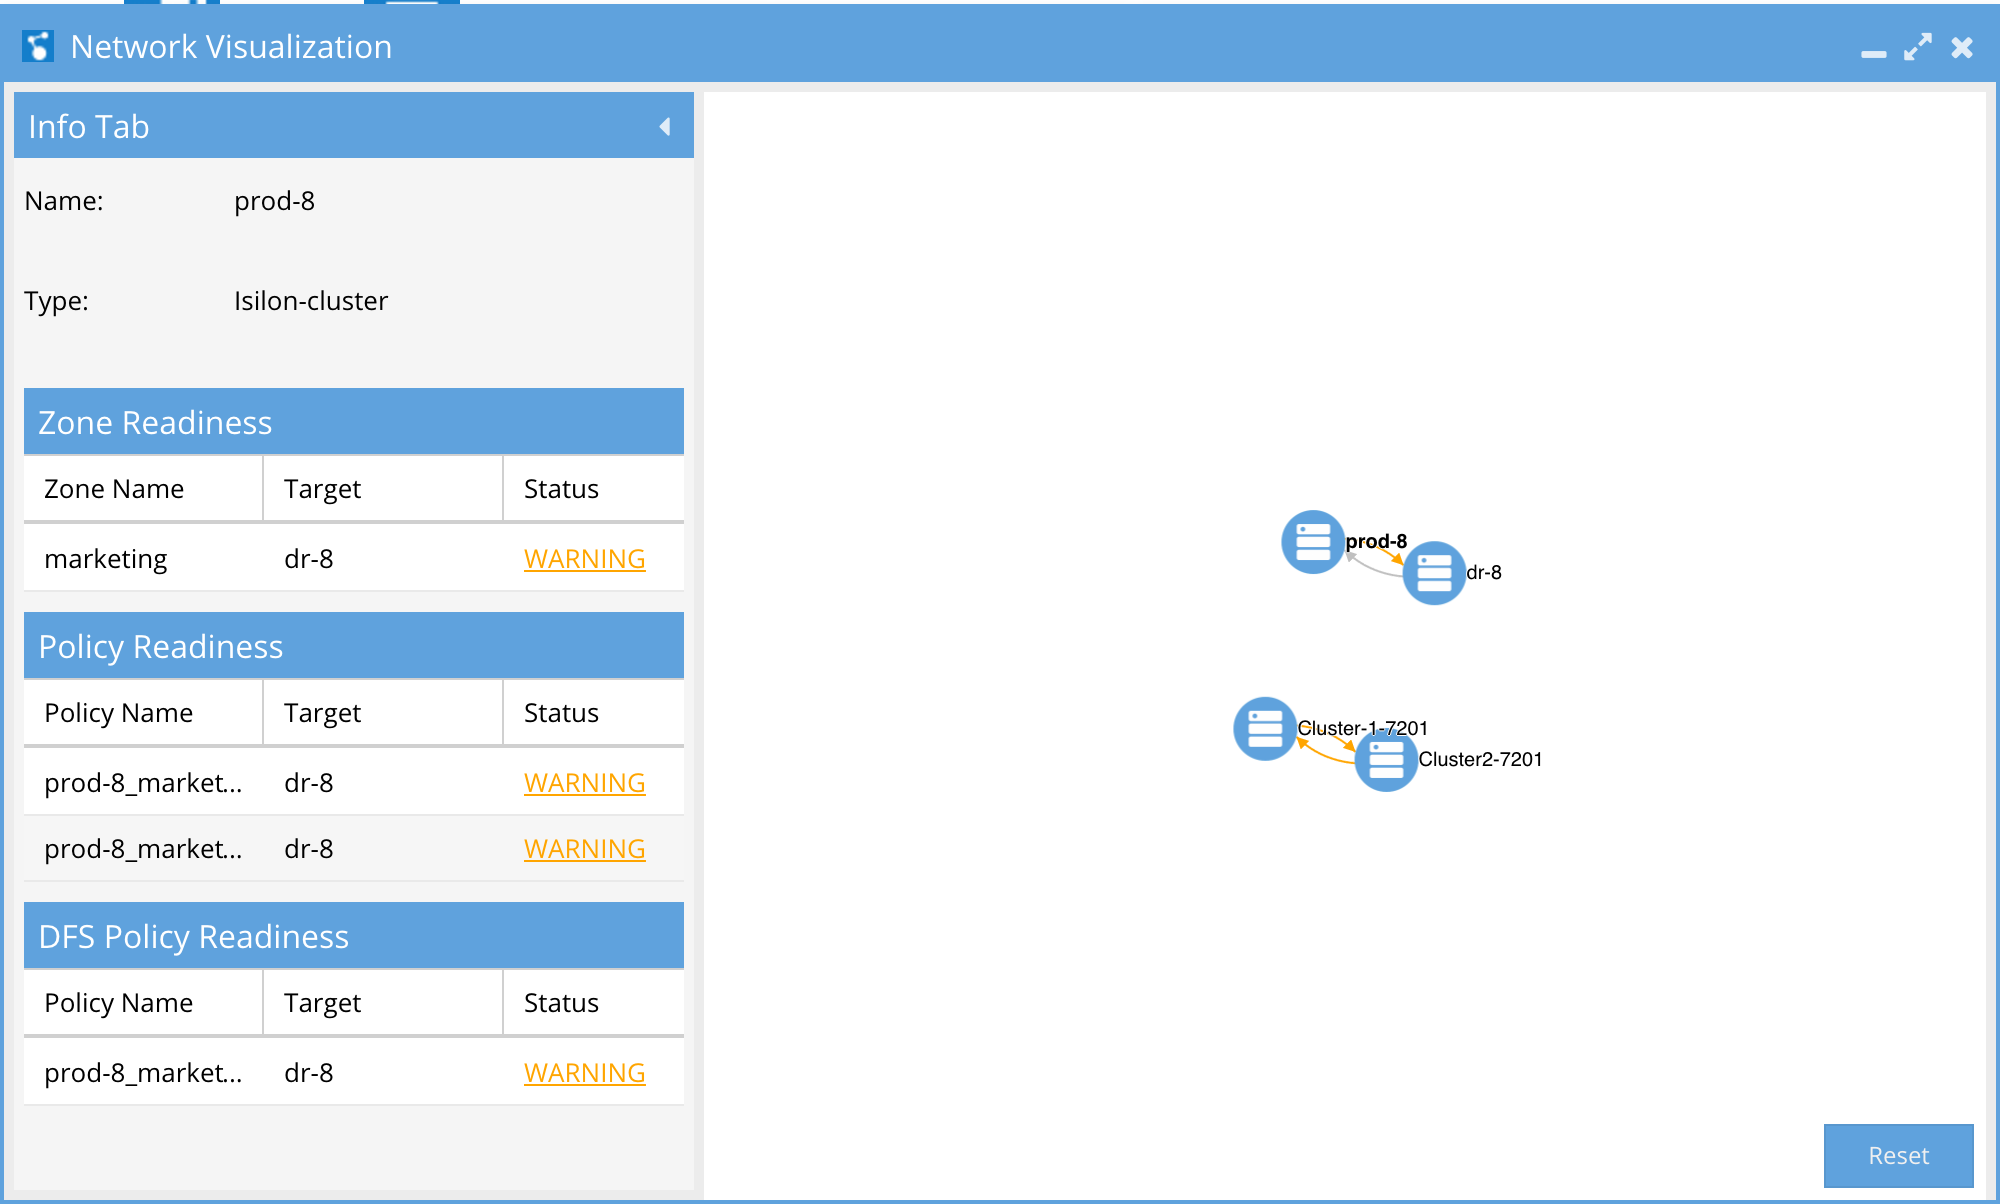
Task: Click the prod-8 cluster node icon
Action: [1312, 542]
